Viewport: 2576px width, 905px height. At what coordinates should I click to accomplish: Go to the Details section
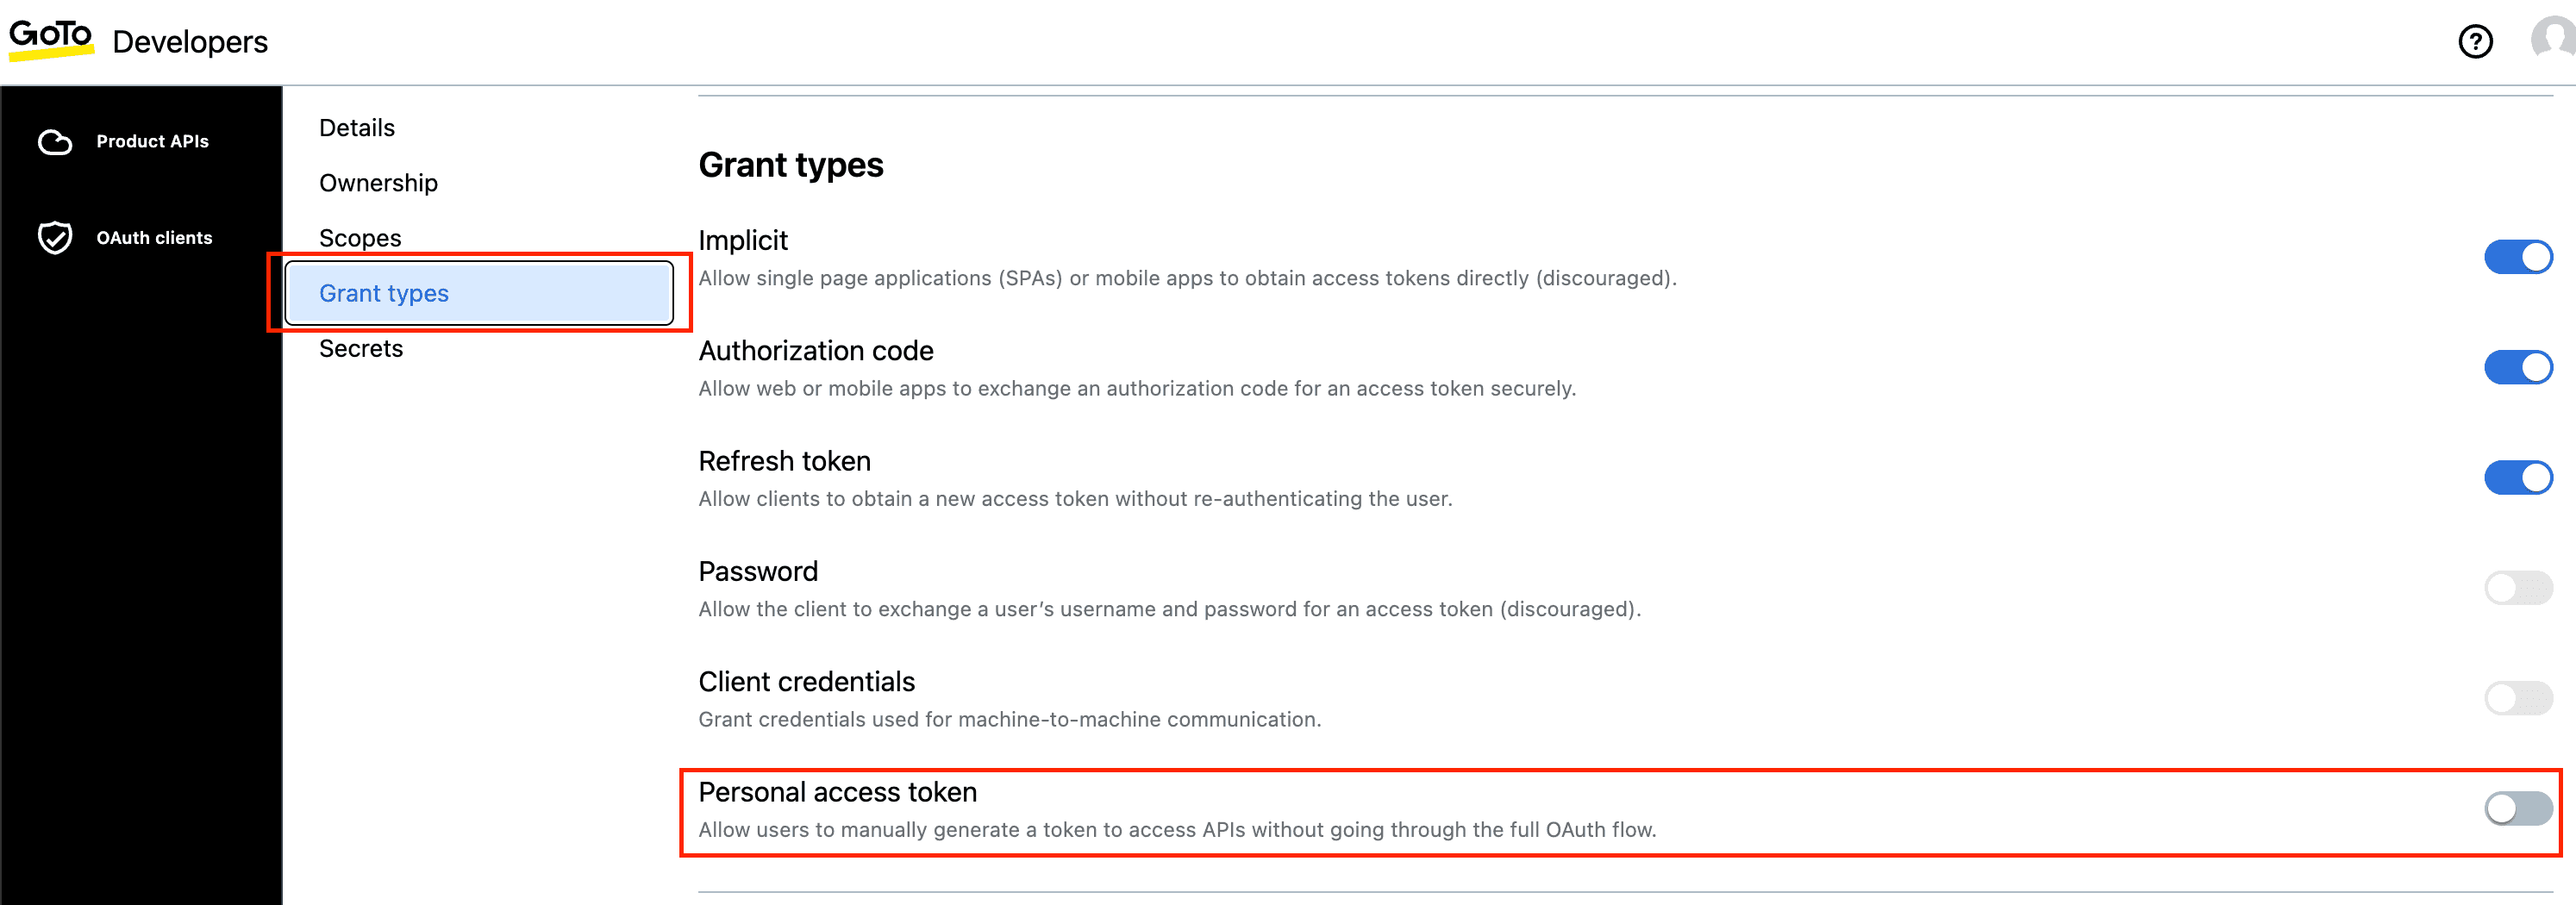357,128
